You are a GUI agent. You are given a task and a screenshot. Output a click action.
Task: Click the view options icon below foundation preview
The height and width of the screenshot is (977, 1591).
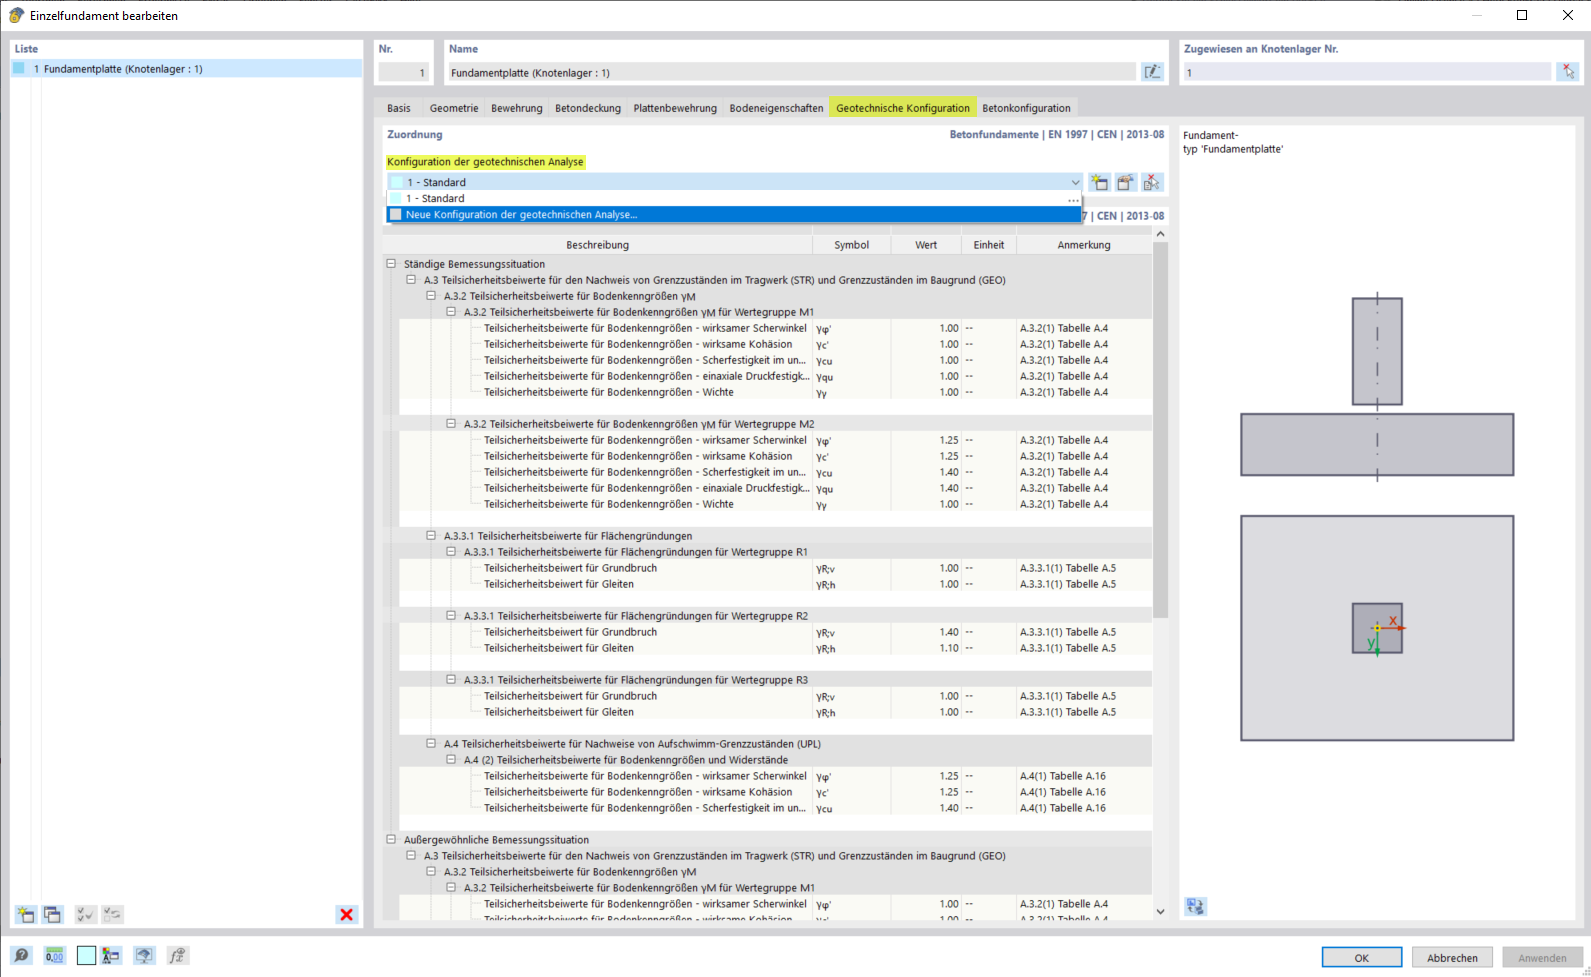coord(1195,906)
